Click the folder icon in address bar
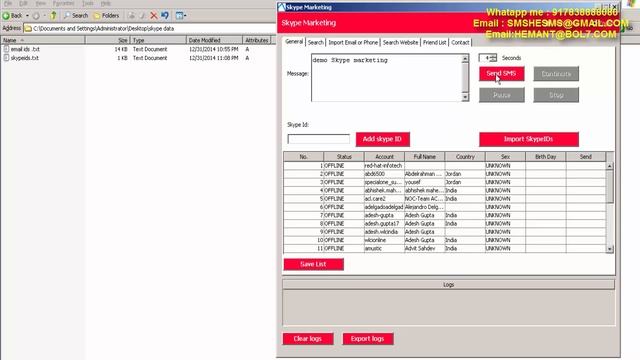Viewport: 640px width, 360px height. 28,29
